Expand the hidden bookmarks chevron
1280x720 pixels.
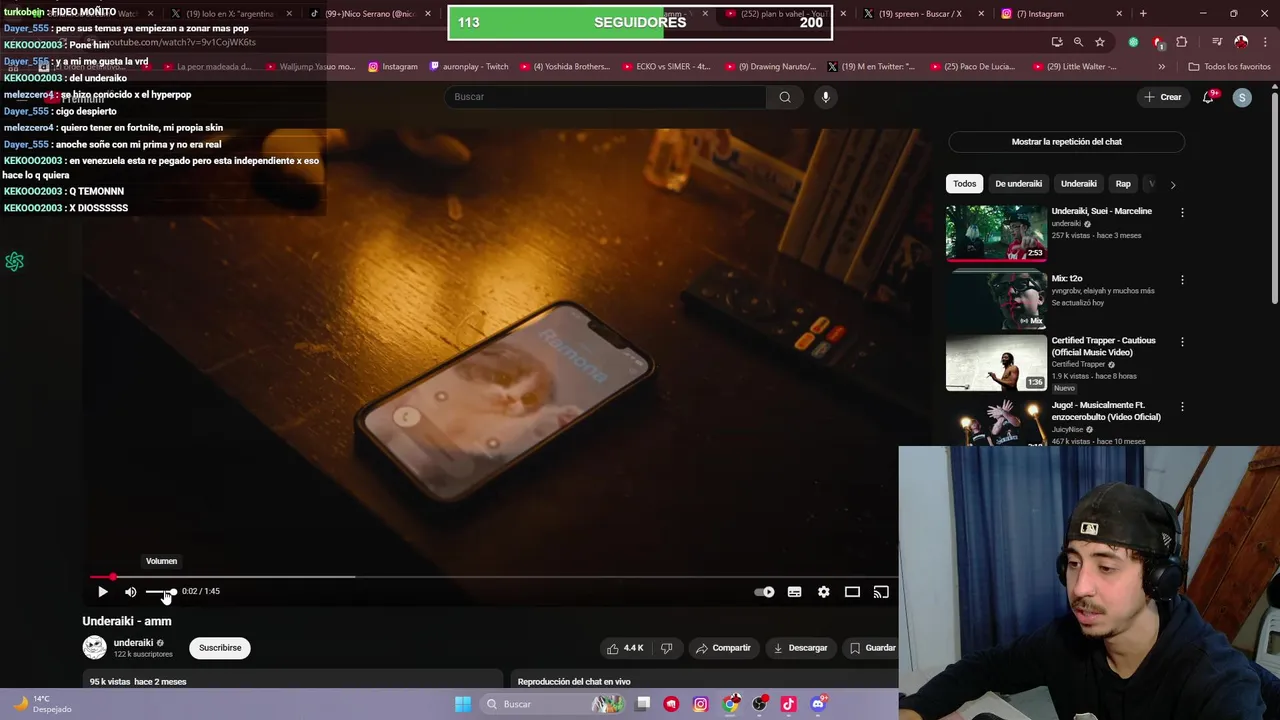pos(1161,67)
